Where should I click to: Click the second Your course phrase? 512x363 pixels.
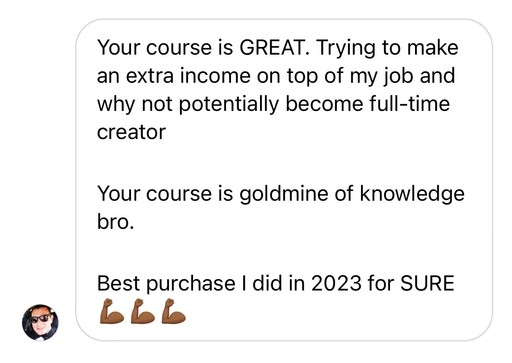coord(155,194)
